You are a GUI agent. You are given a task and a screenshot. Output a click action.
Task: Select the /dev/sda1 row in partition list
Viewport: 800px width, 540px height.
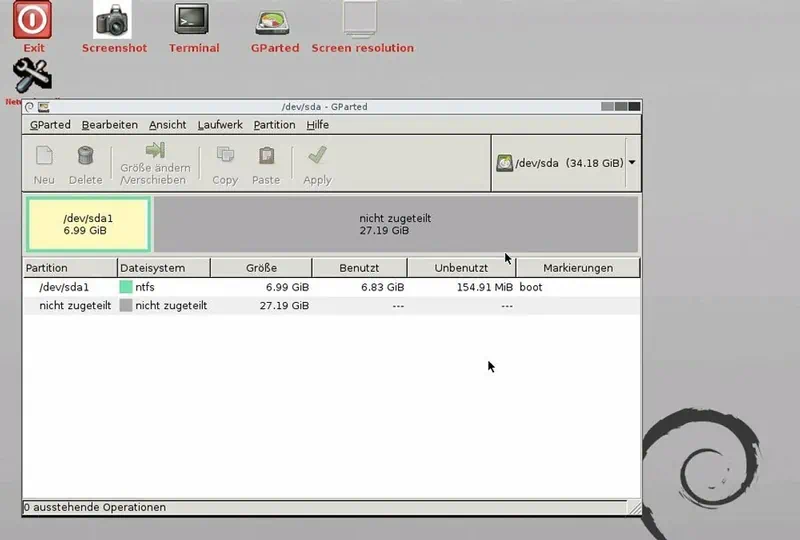[332, 287]
